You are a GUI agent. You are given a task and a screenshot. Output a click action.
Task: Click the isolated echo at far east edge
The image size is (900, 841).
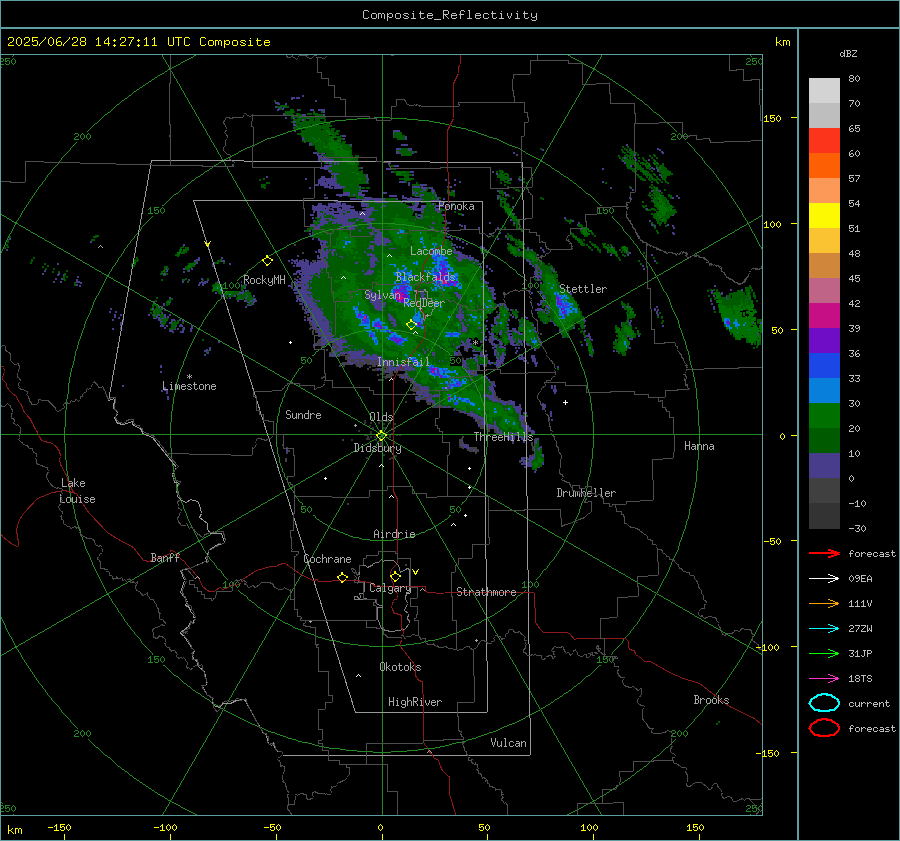point(738,316)
